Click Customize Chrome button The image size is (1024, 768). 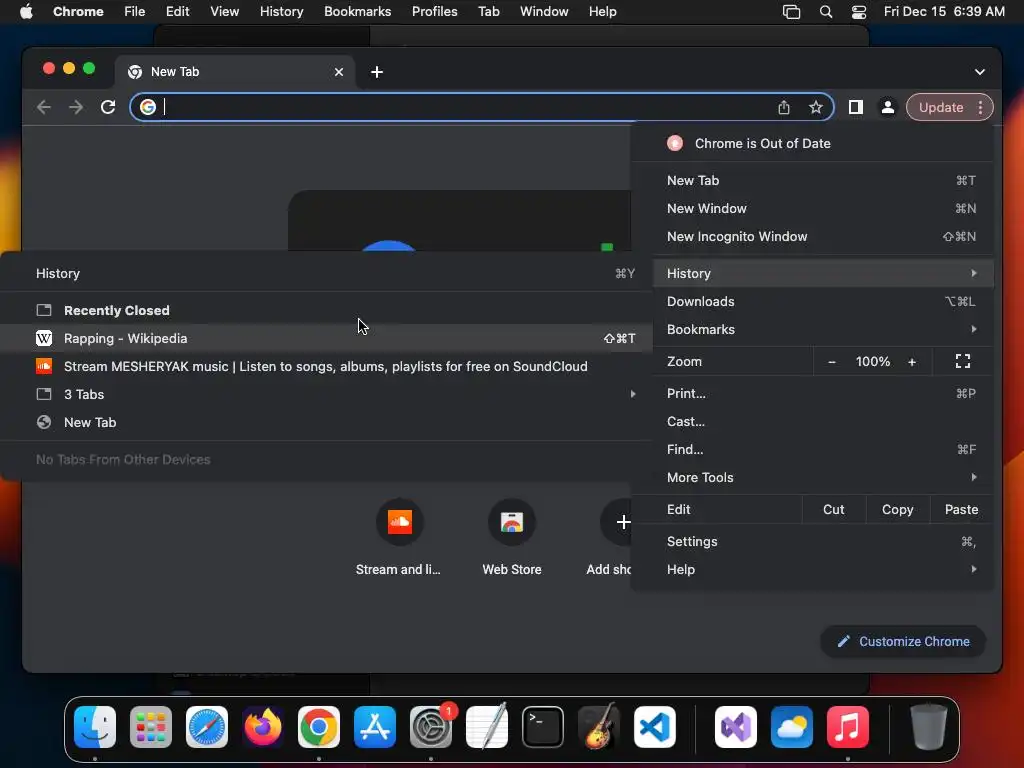(x=903, y=641)
